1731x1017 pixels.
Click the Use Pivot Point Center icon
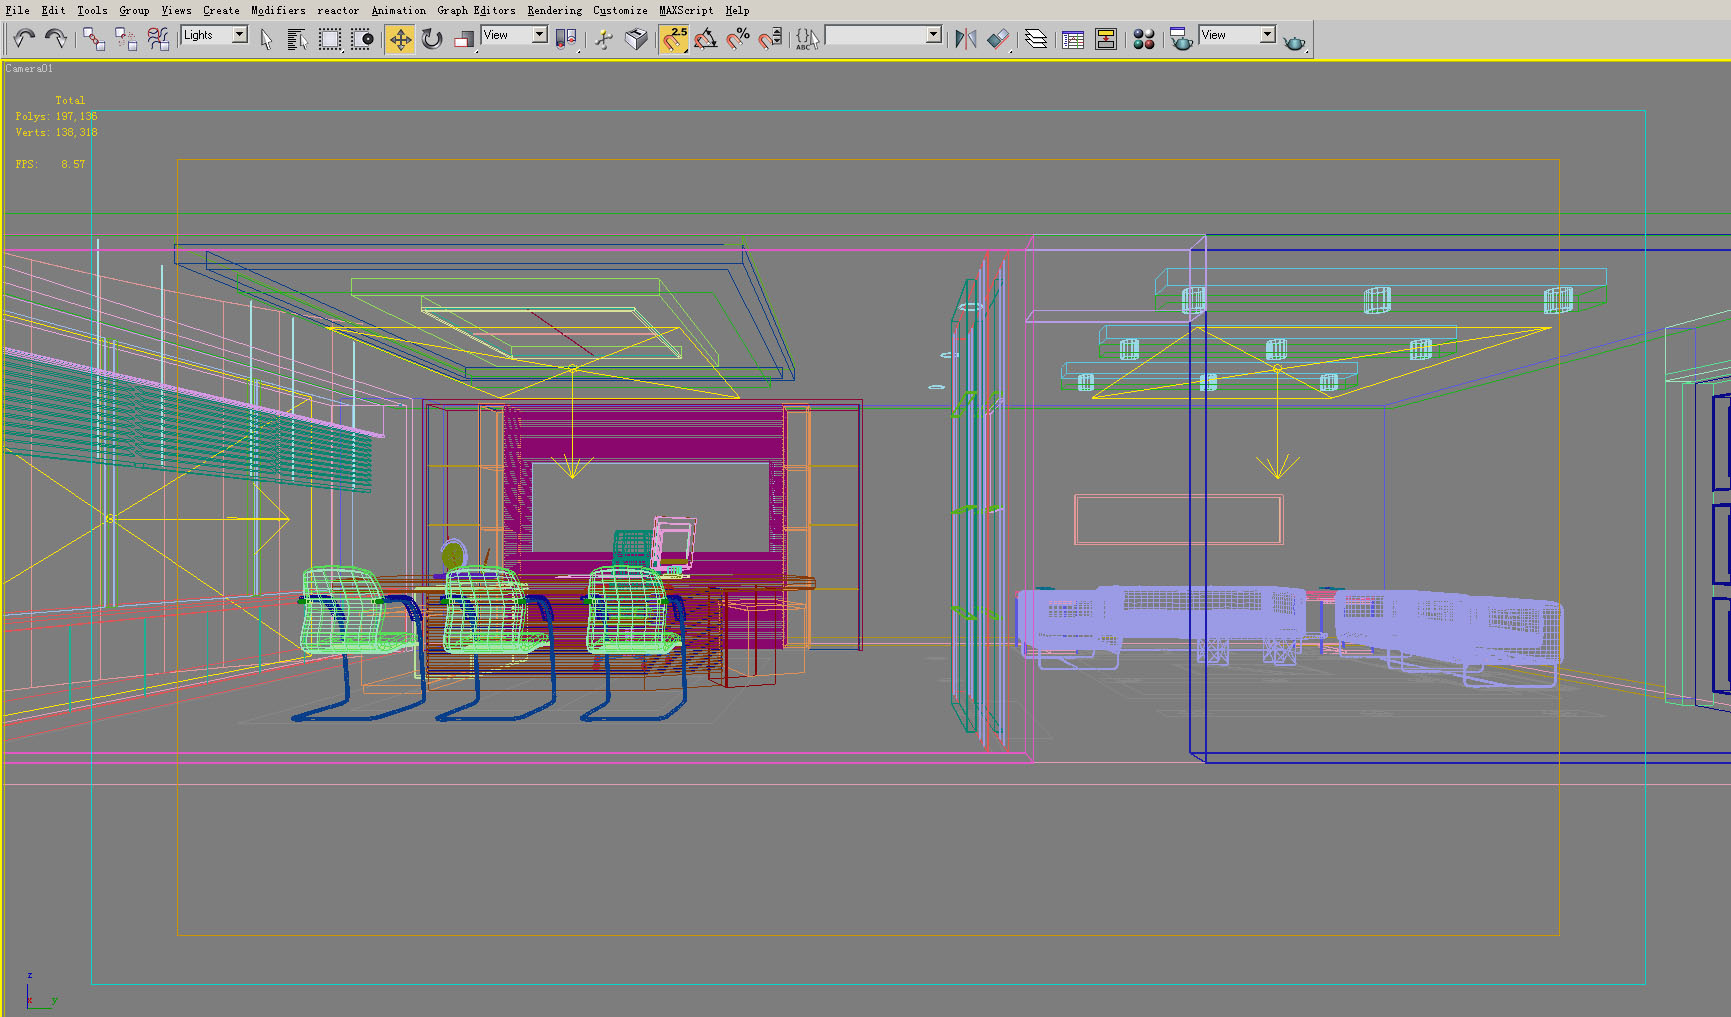click(x=566, y=39)
